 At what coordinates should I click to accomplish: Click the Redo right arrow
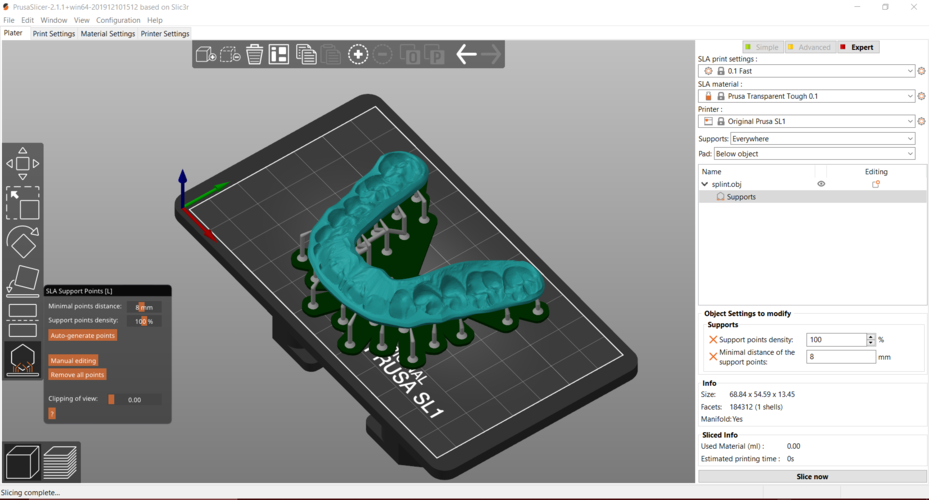[x=491, y=55]
